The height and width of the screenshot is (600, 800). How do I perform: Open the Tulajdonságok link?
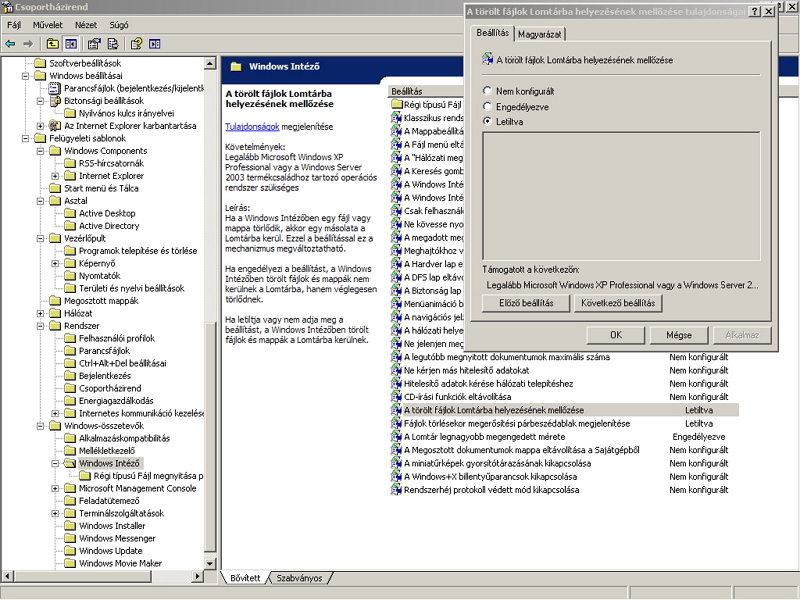252,127
